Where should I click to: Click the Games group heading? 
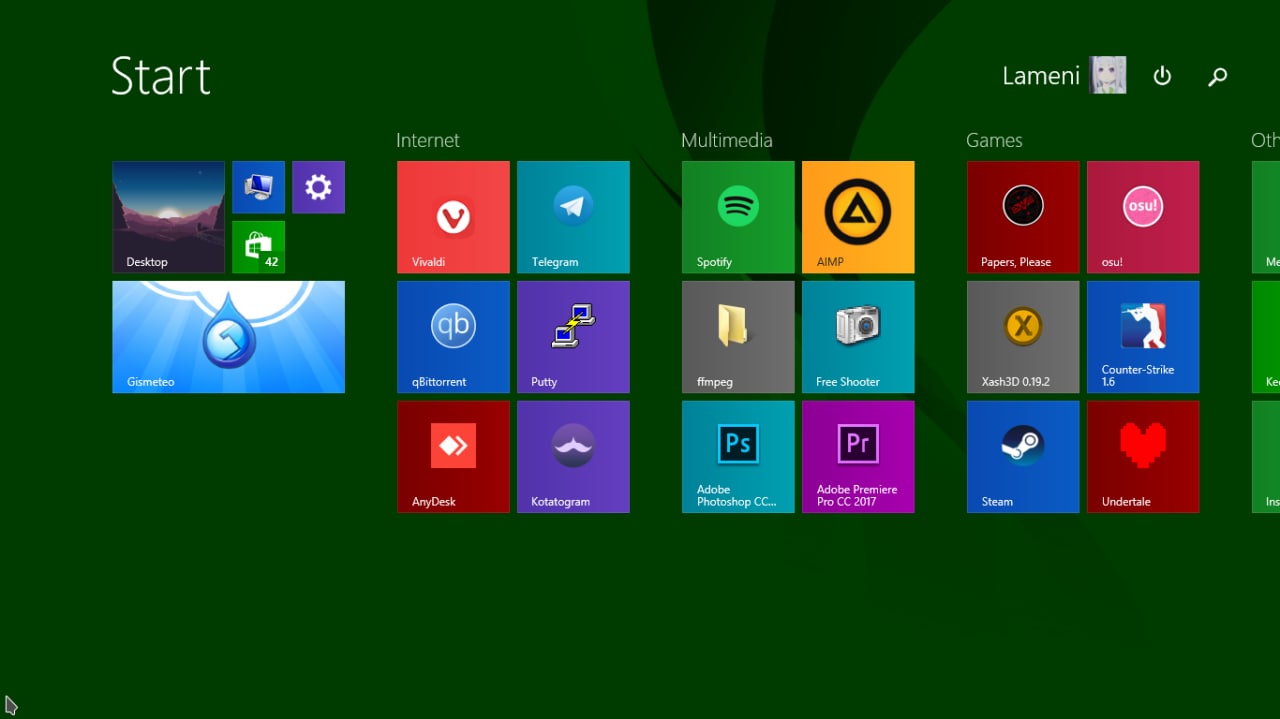click(994, 140)
